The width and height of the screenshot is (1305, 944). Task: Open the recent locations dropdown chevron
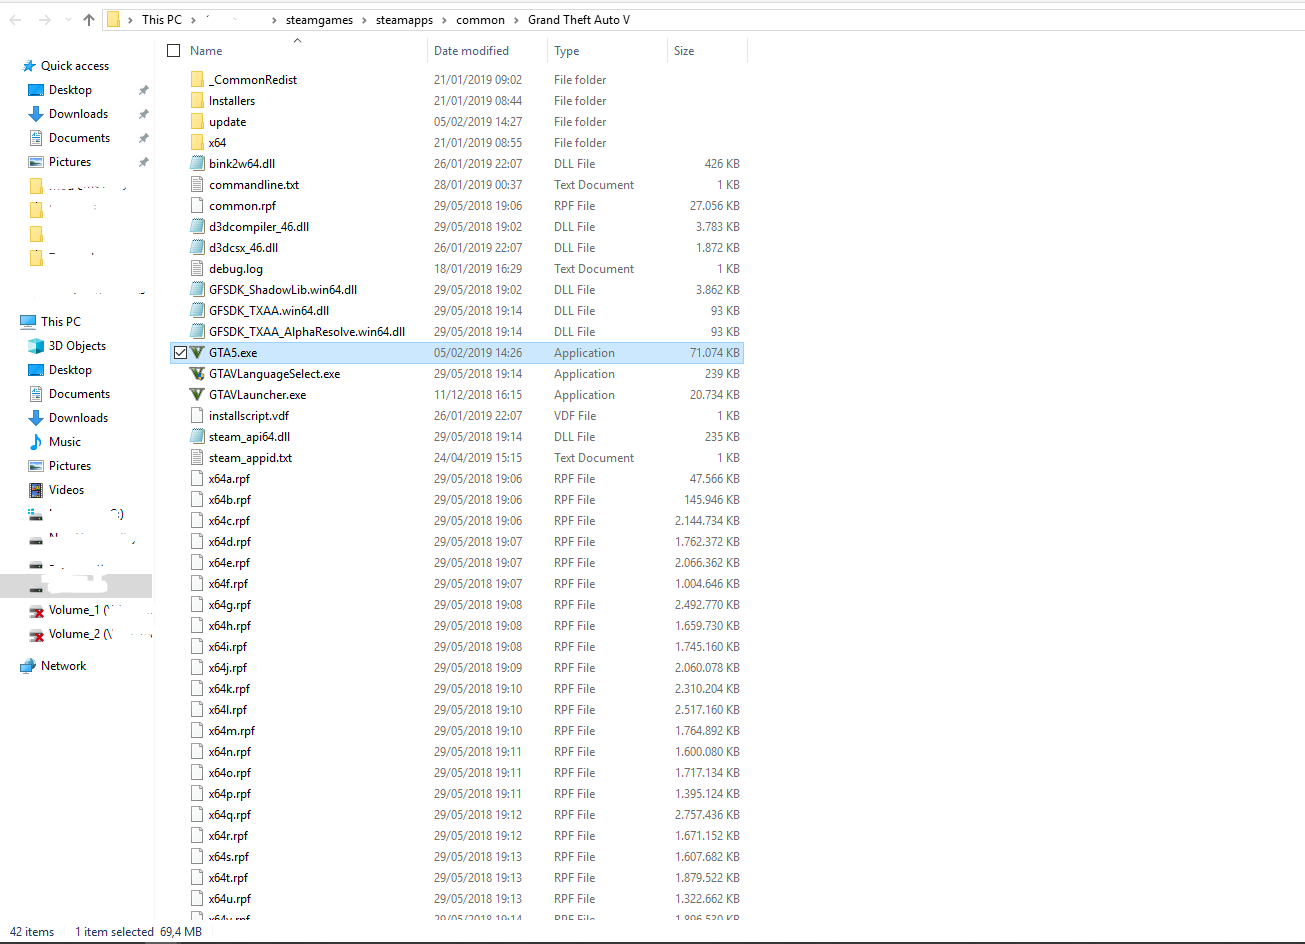point(67,20)
